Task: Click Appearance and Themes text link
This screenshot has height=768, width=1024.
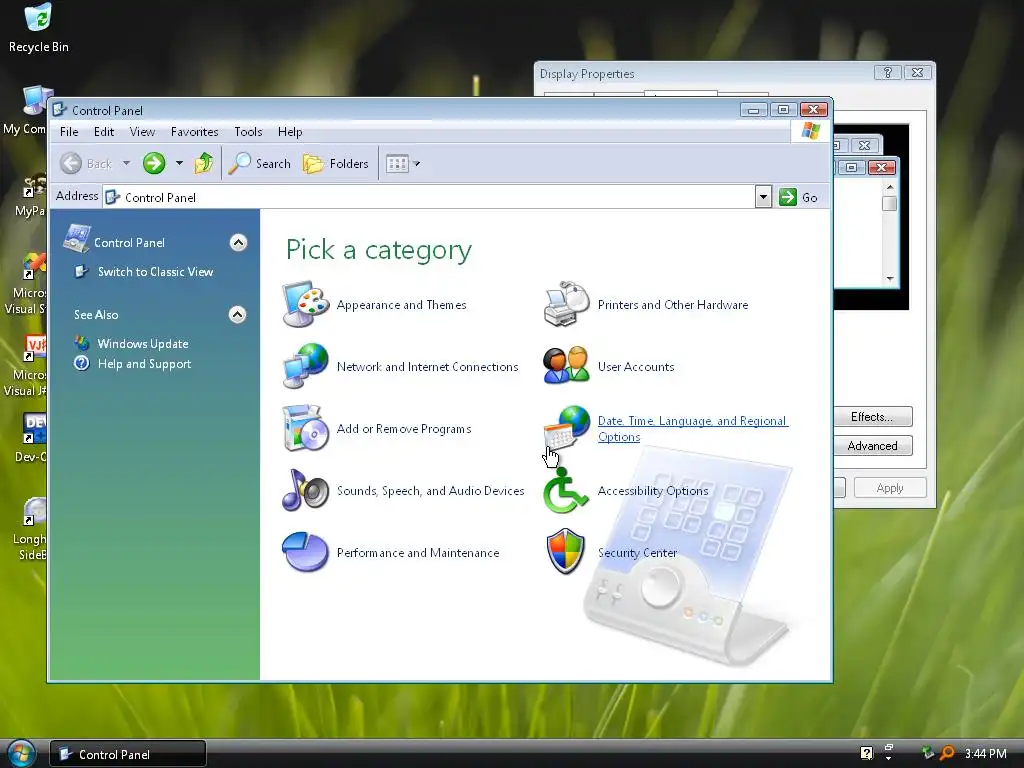Action: click(402, 305)
